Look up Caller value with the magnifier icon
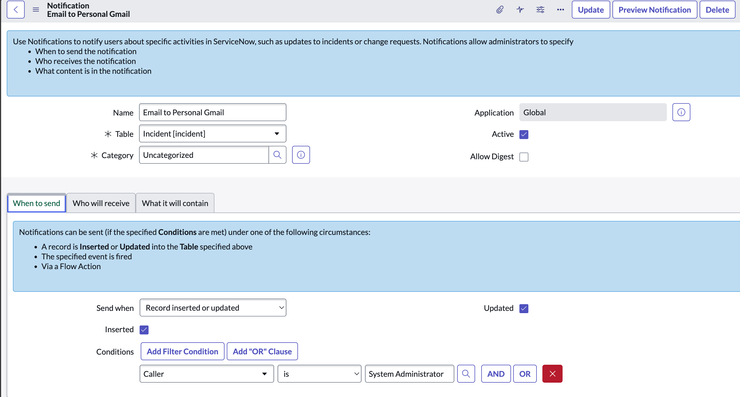Image resolution: width=740 pixels, height=397 pixels. click(x=466, y=374)
